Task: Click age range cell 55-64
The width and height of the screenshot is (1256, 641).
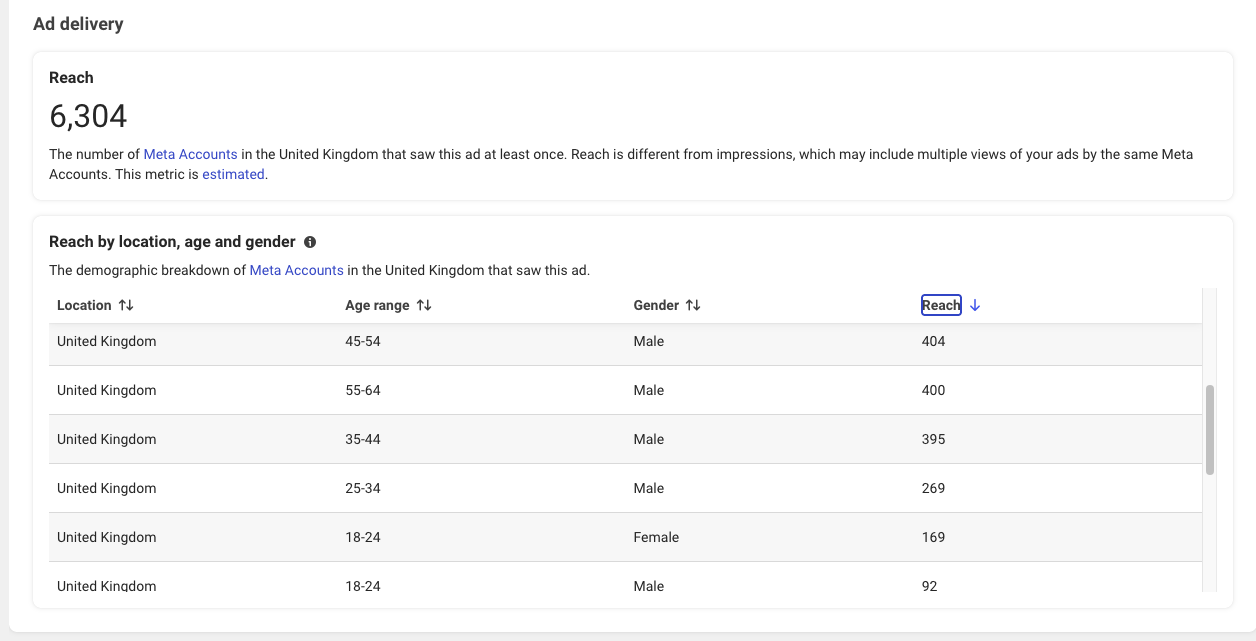Action: (x=363, y=390)
